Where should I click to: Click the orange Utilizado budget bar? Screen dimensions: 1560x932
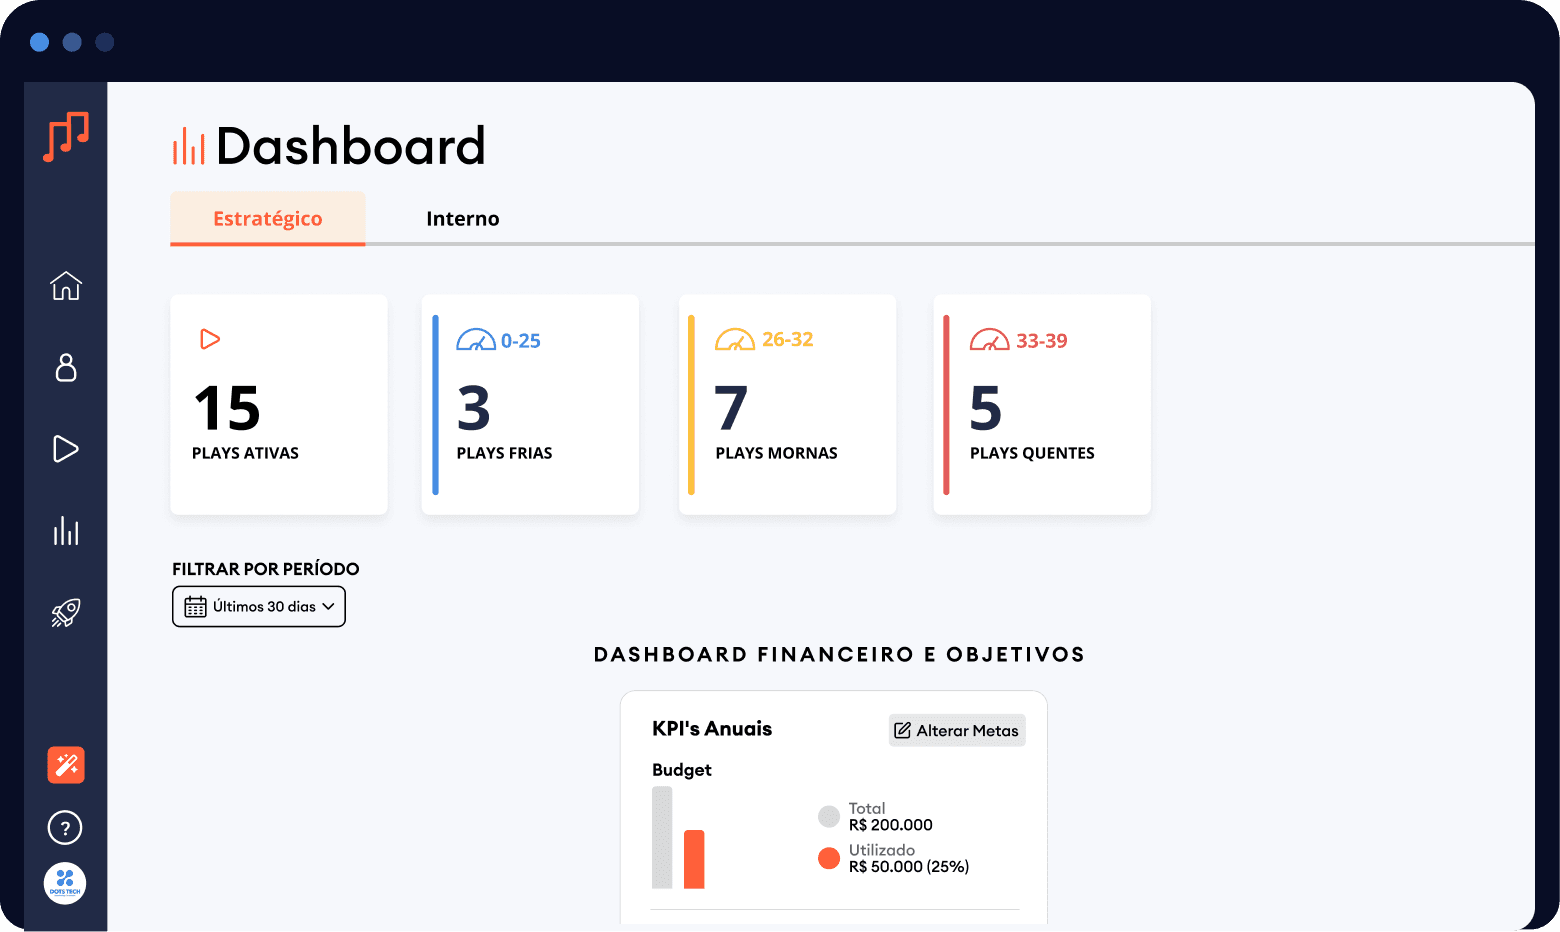point(694,858)
